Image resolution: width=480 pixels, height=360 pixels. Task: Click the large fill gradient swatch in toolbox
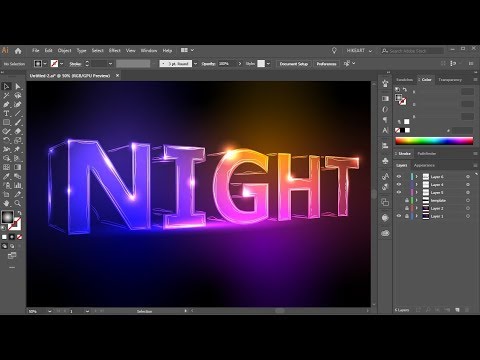coord(7,217)
